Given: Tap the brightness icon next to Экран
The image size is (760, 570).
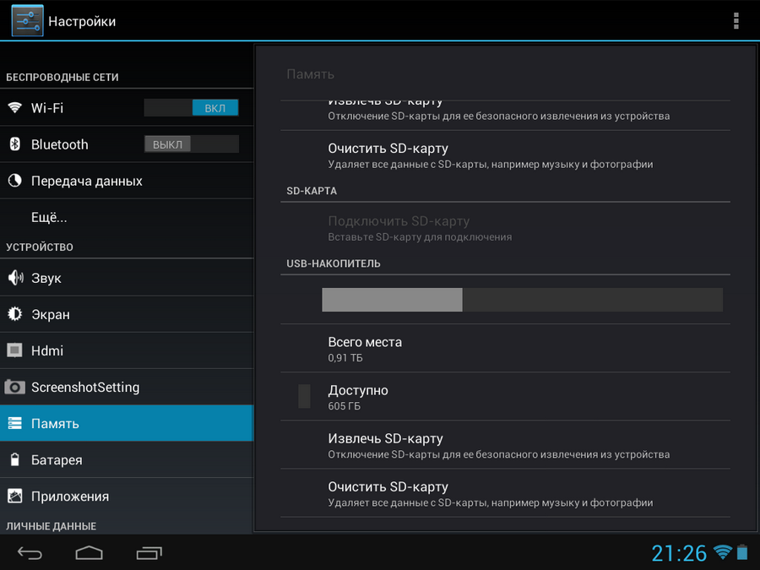Looking at the screenshot, I should tap(15, 314).
